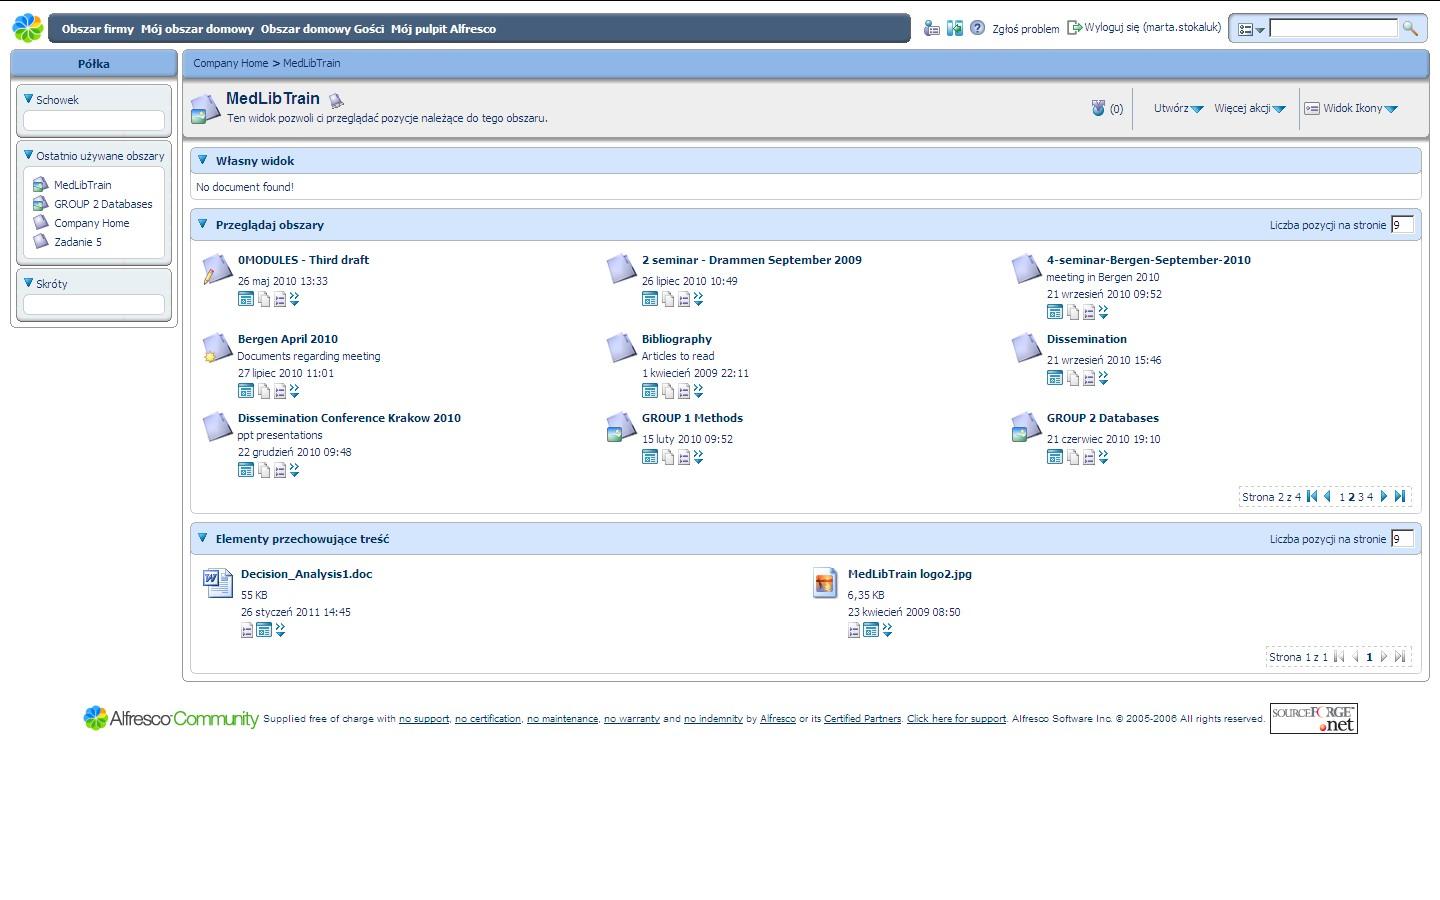Click Wyloguj się (marta.stokaluk) link
Image resolution: width=1440 pixels, height=900 pixels.
click(1152, 28)
